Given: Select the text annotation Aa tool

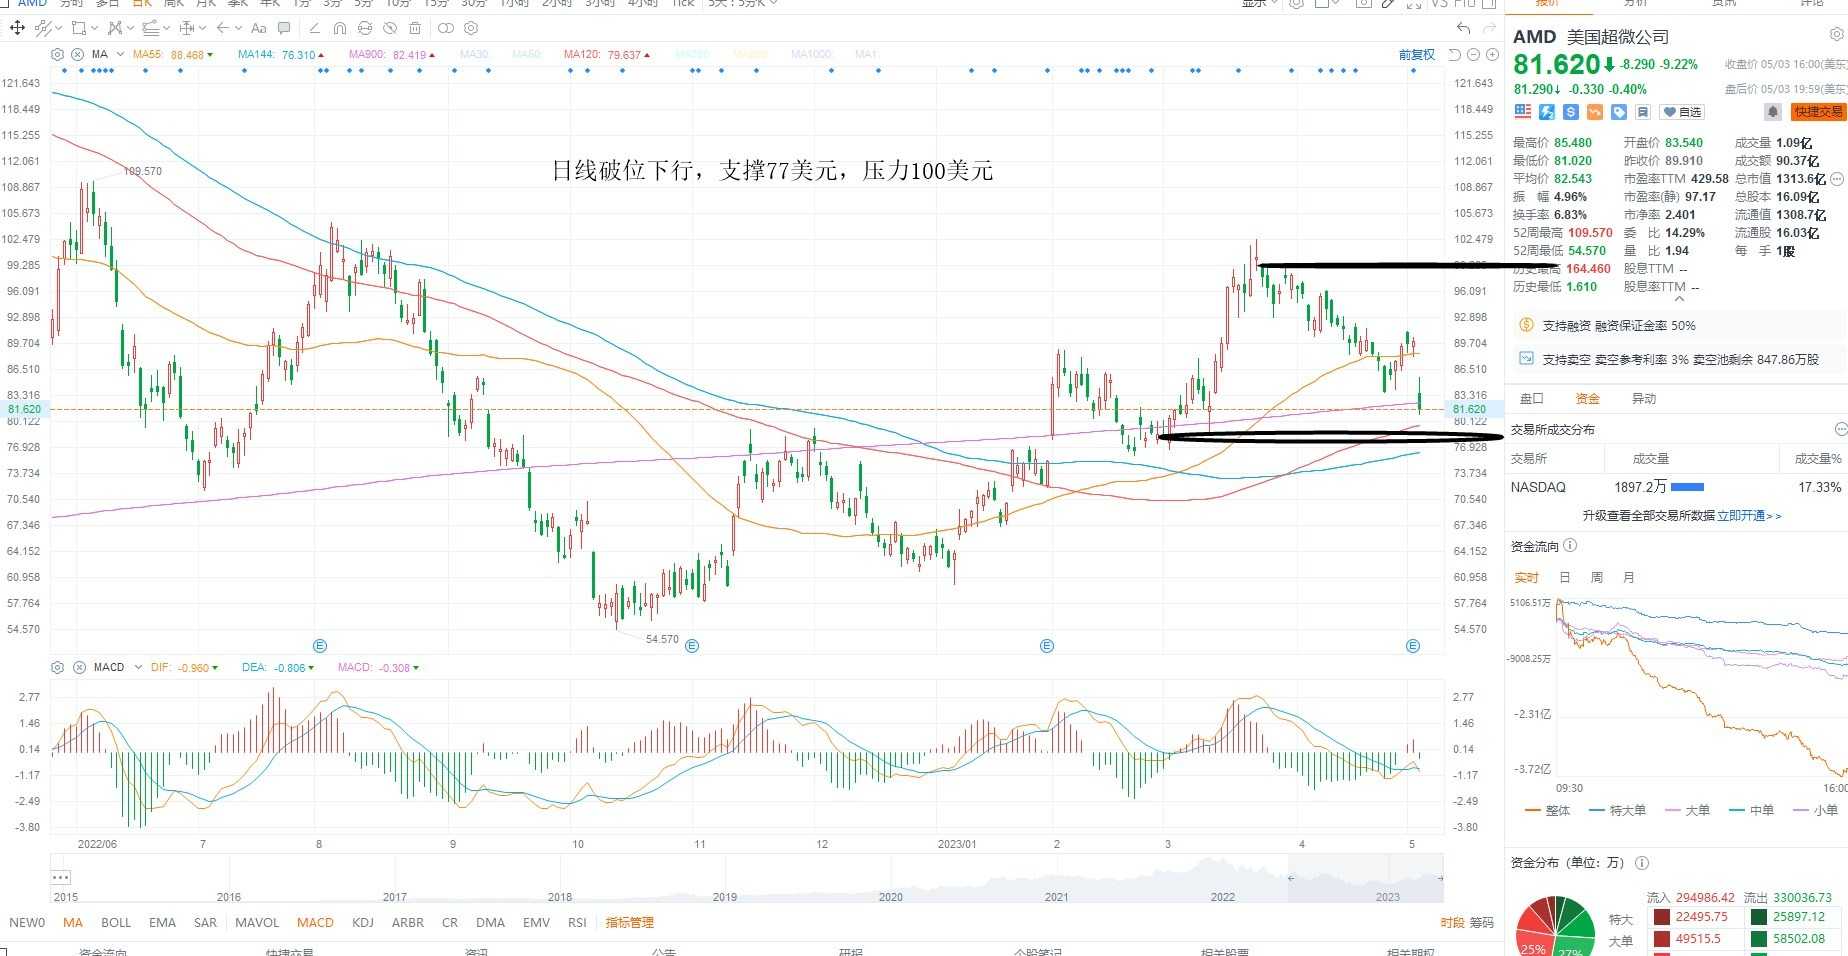Looking at the screenshot, I should (x=259, y=28).
